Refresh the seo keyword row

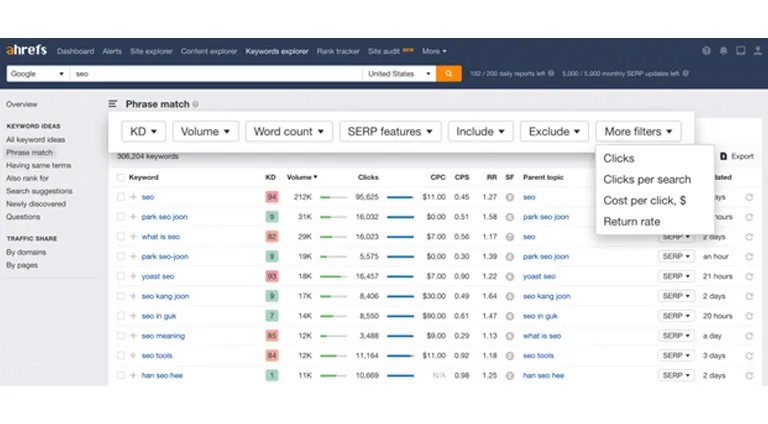click(x=749, y=197)
